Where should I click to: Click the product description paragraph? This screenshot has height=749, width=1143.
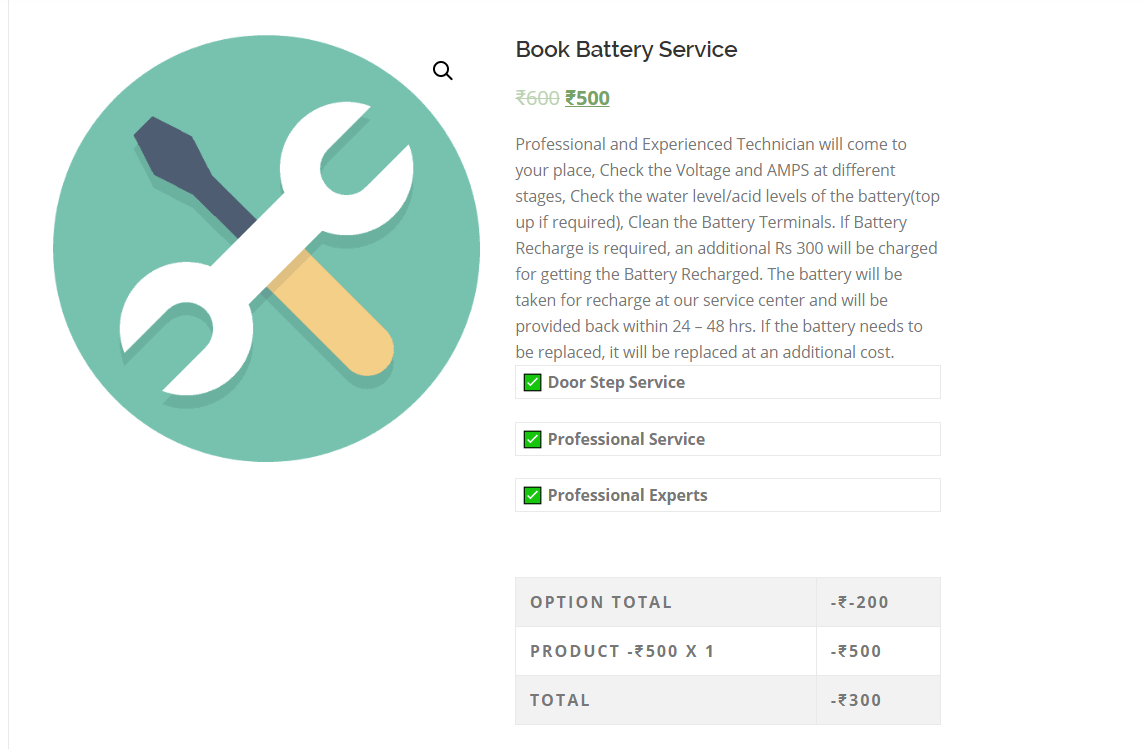[x=727, y=248]
